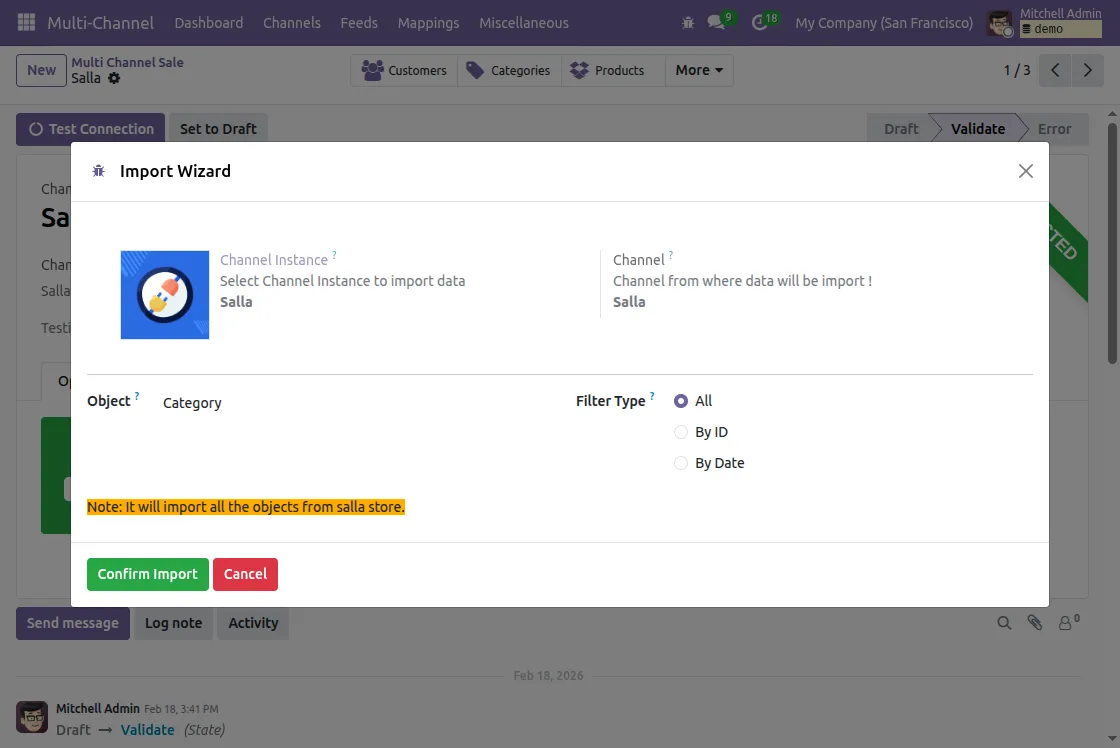This screenshot has height=748, width=1120.
Task: Open the Dashboard menu
Action: pos(209,23)
